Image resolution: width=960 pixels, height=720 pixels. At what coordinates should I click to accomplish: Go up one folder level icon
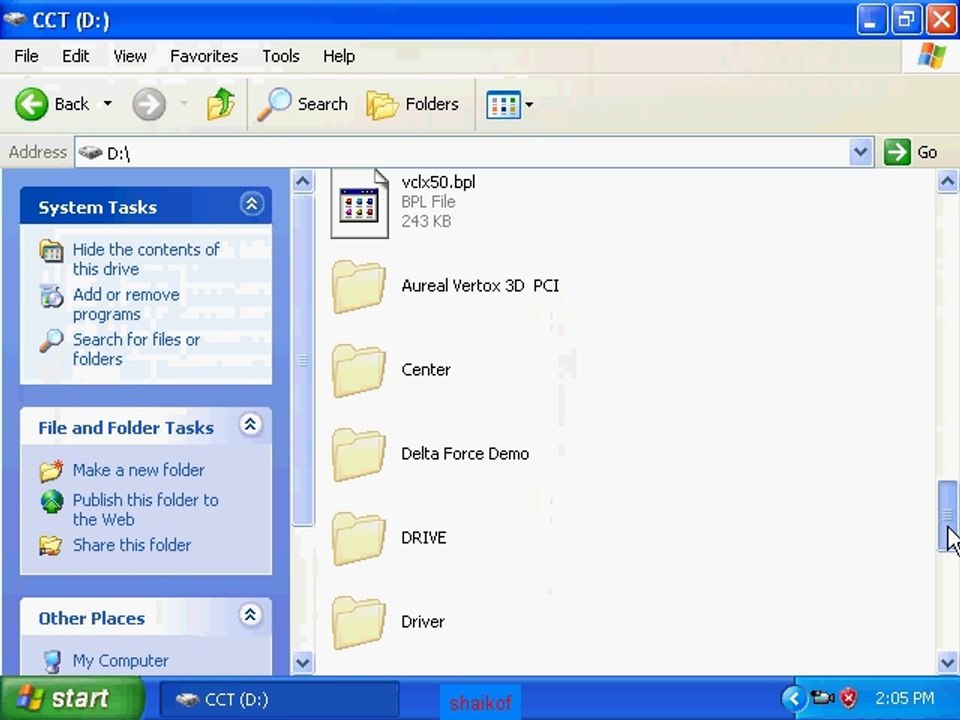point(221,104)
